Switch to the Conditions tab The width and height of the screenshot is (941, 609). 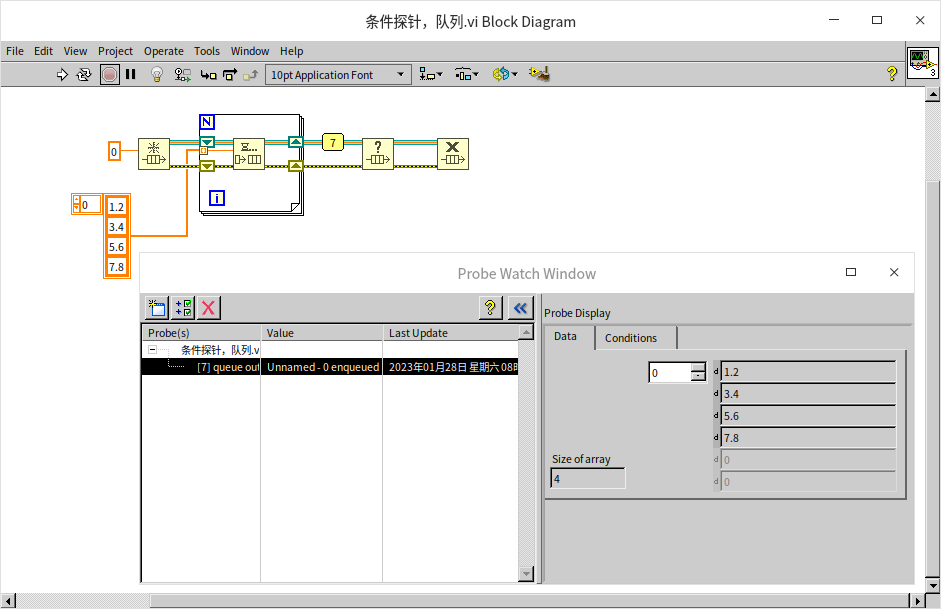tap(631, 338)
